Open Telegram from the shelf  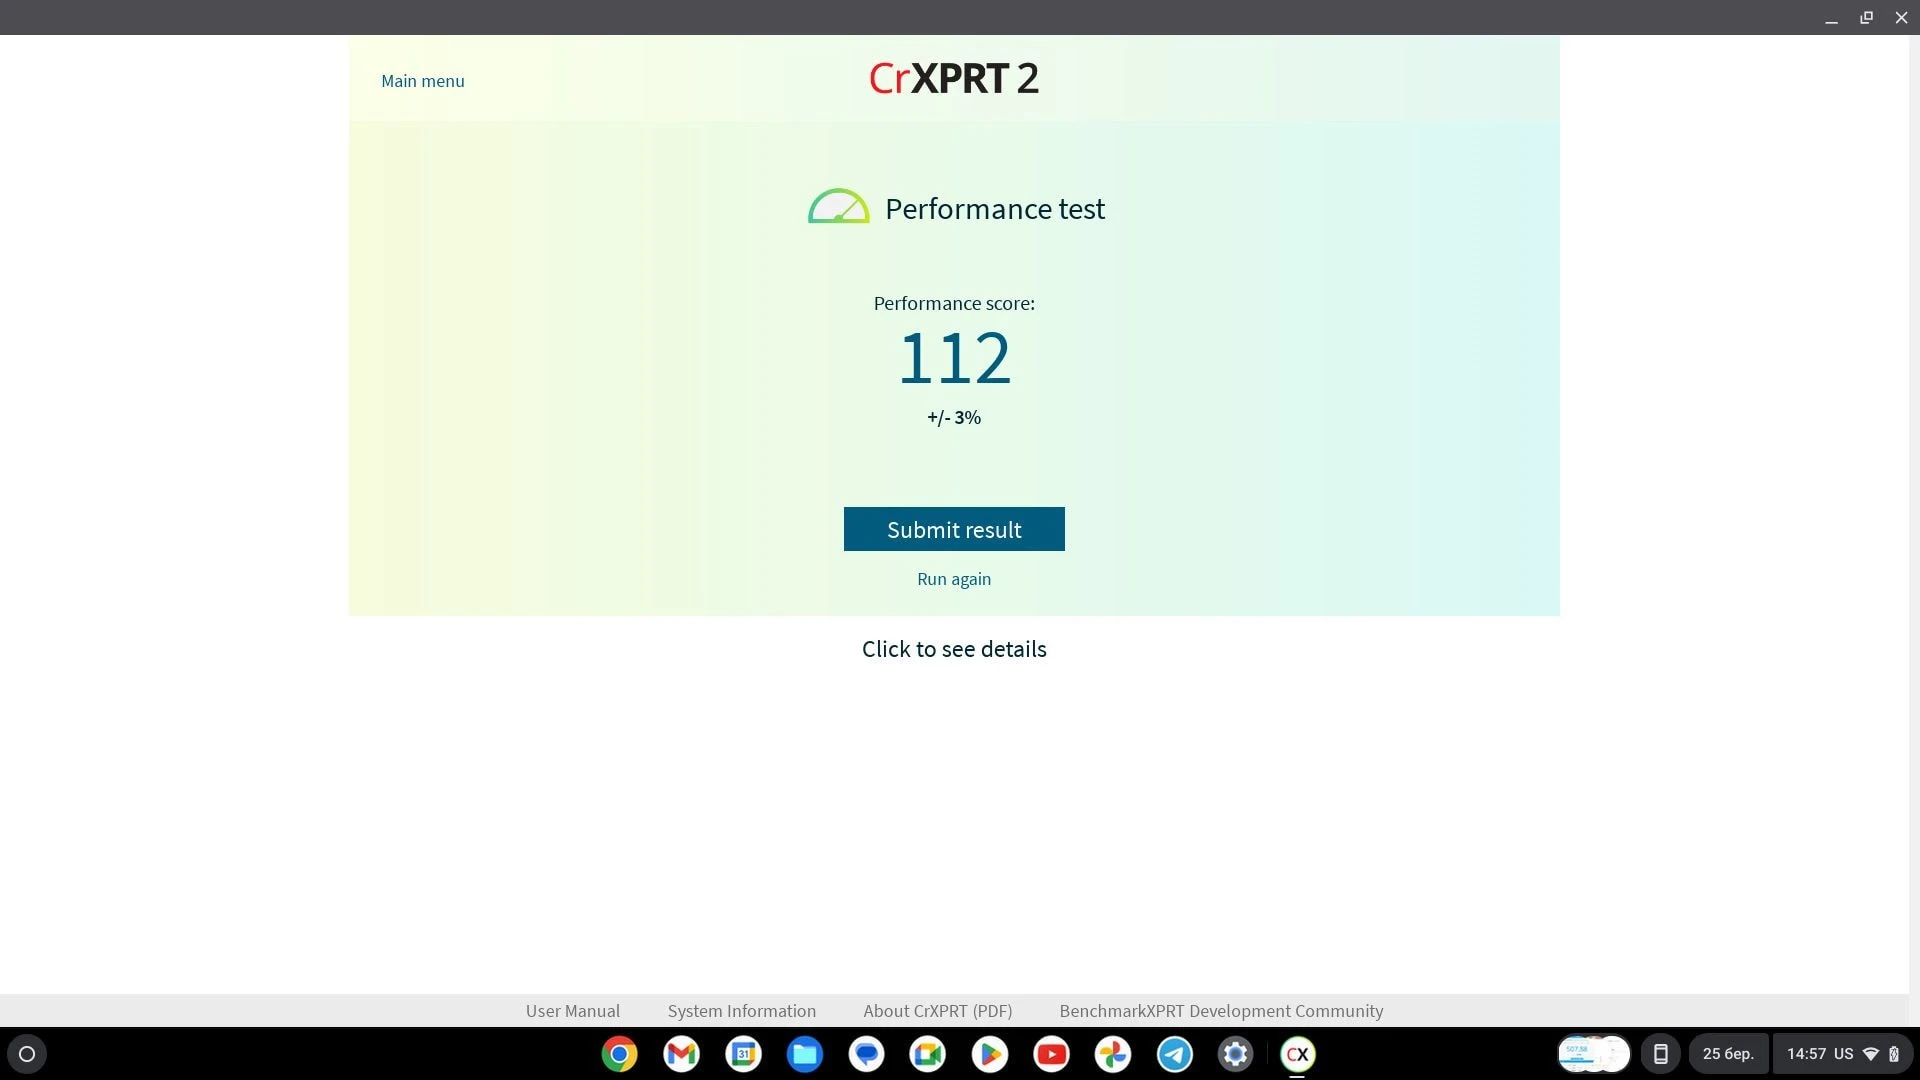(1175, 1054)
